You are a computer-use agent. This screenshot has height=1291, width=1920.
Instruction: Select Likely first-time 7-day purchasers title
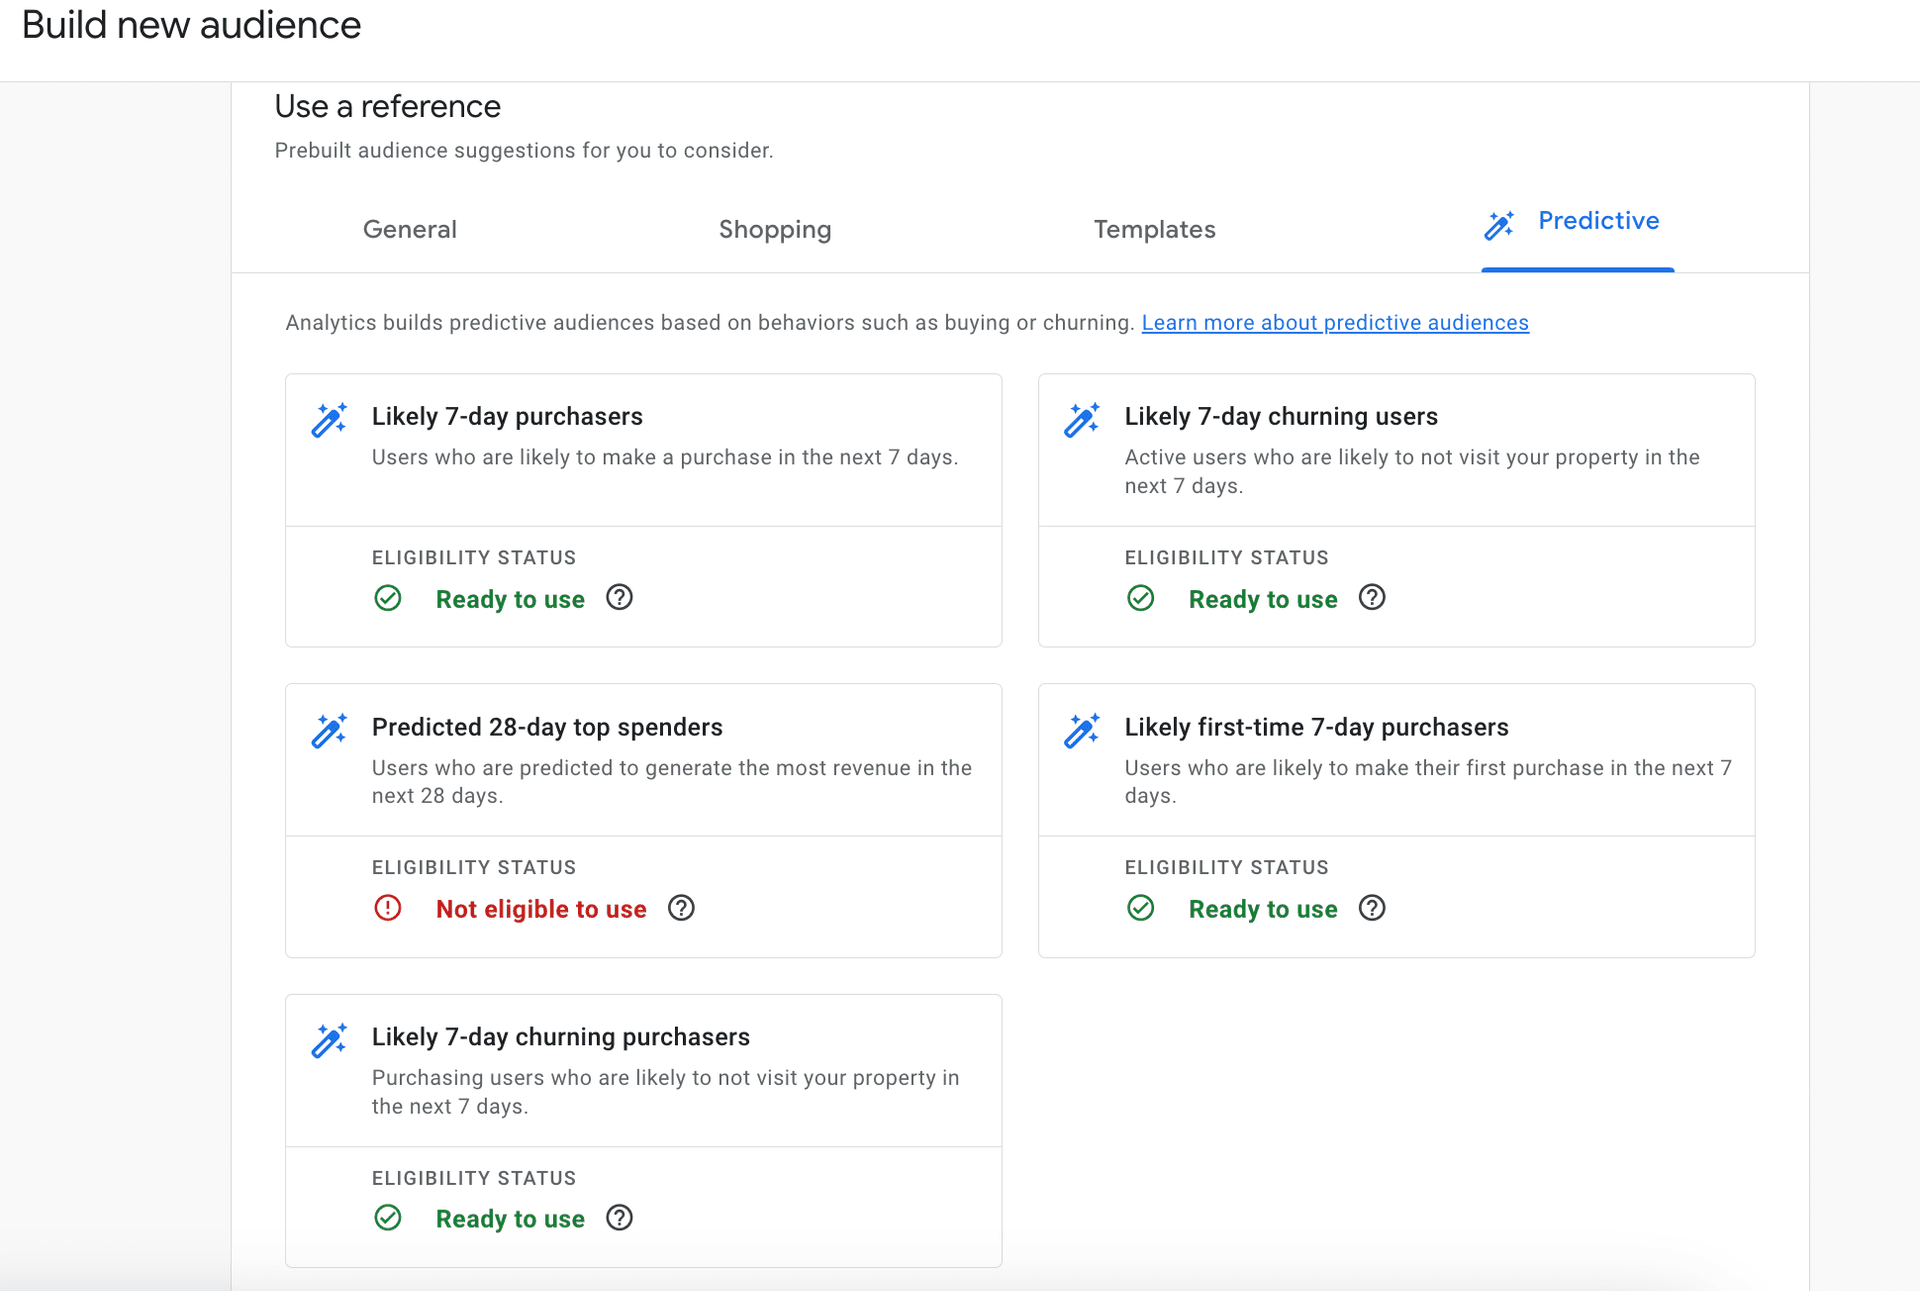[x=1316, y=727]
